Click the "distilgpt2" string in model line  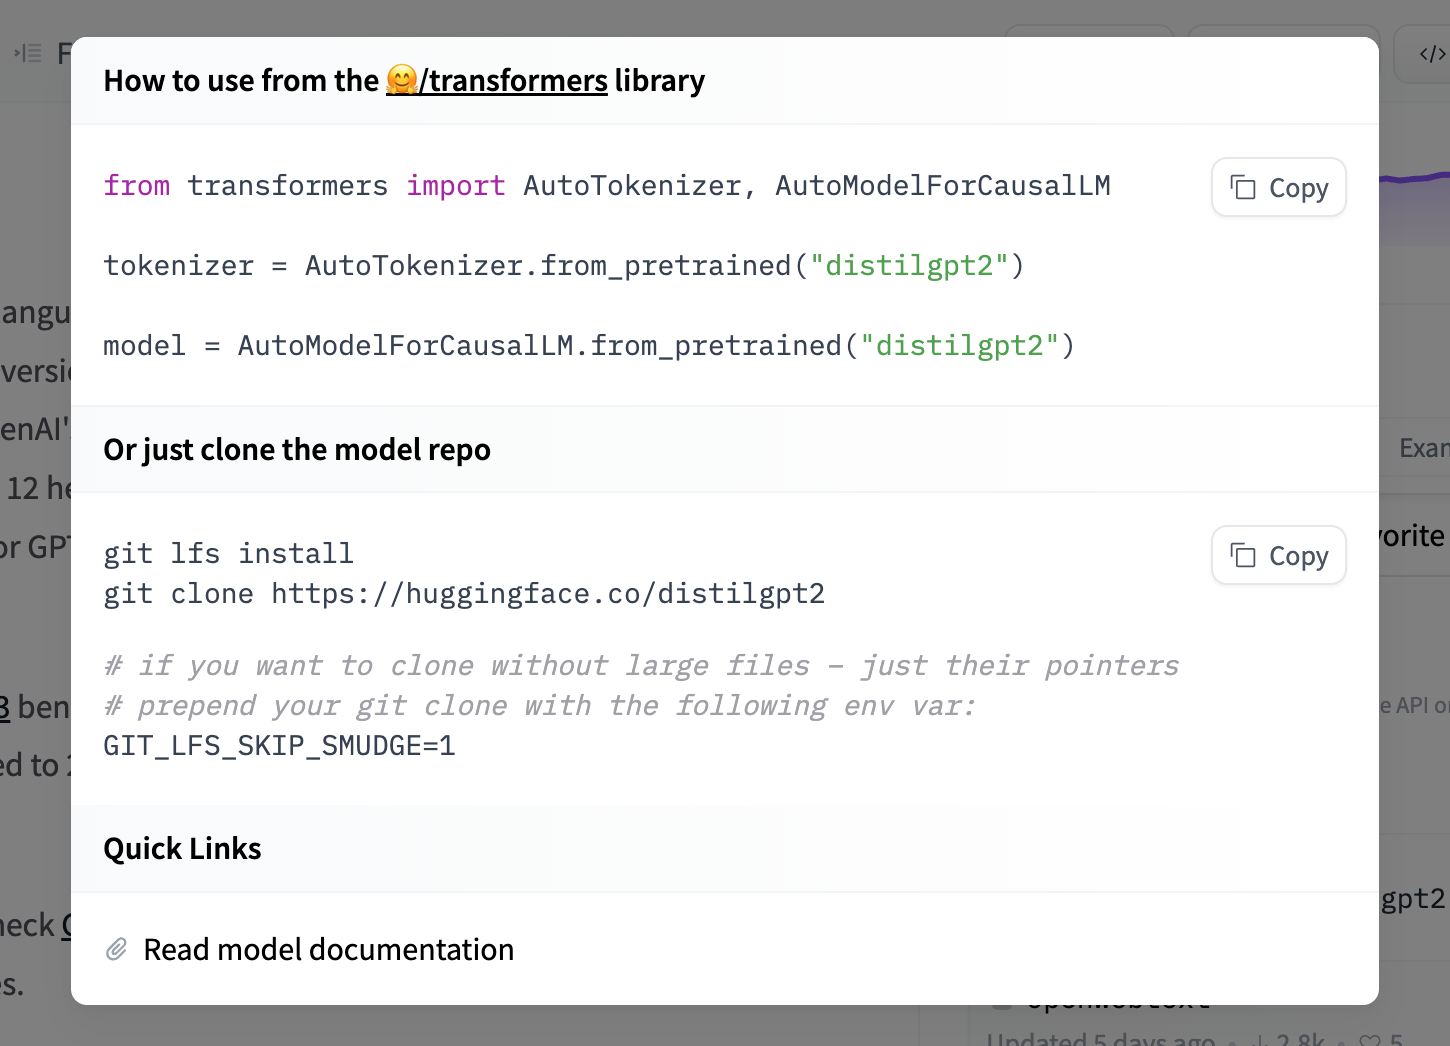point(960,346)
